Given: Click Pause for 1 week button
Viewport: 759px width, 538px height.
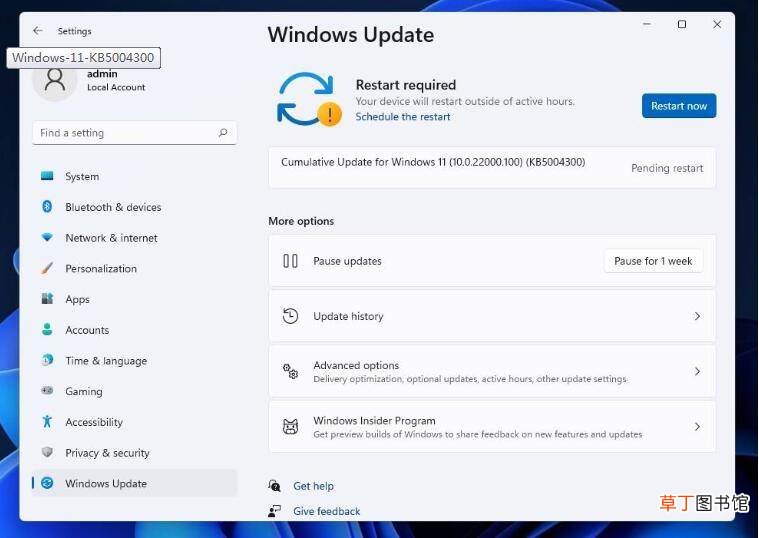Looking at the screenshot, I should pos(653,261).
